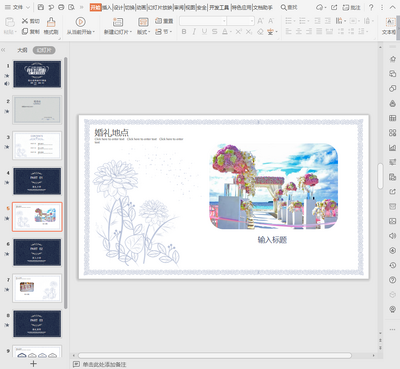This screenshot has width=400, height=369.
Task: Click the Save icon in quick access bar
Action: (41, 7)
